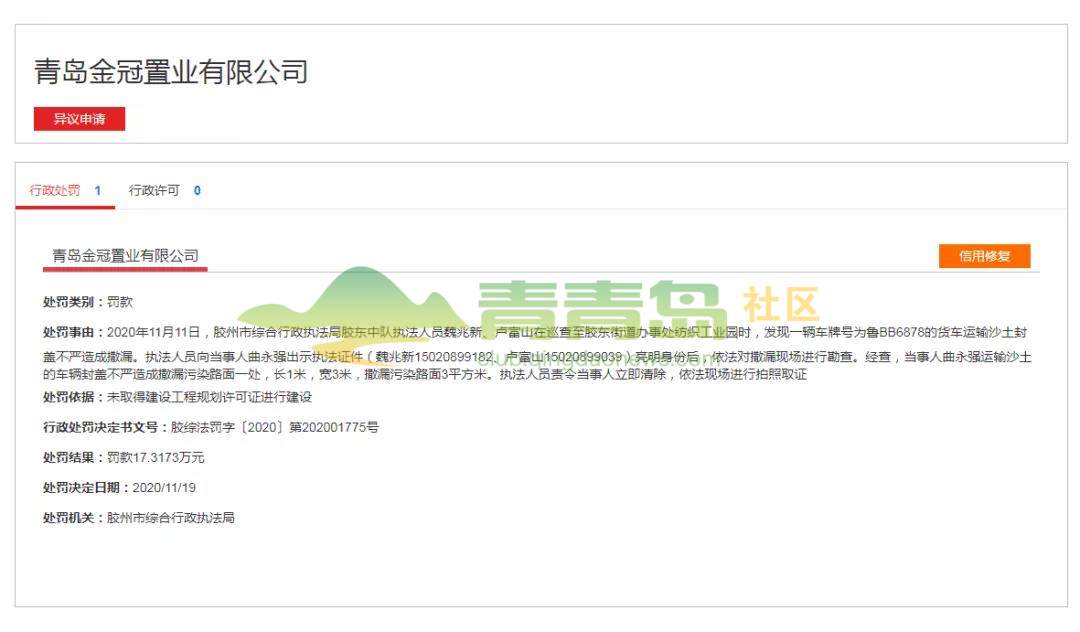Screen dimensions: 1080x632
Task: Switch to the 行政处罚 tab
Action: (65, 191)
